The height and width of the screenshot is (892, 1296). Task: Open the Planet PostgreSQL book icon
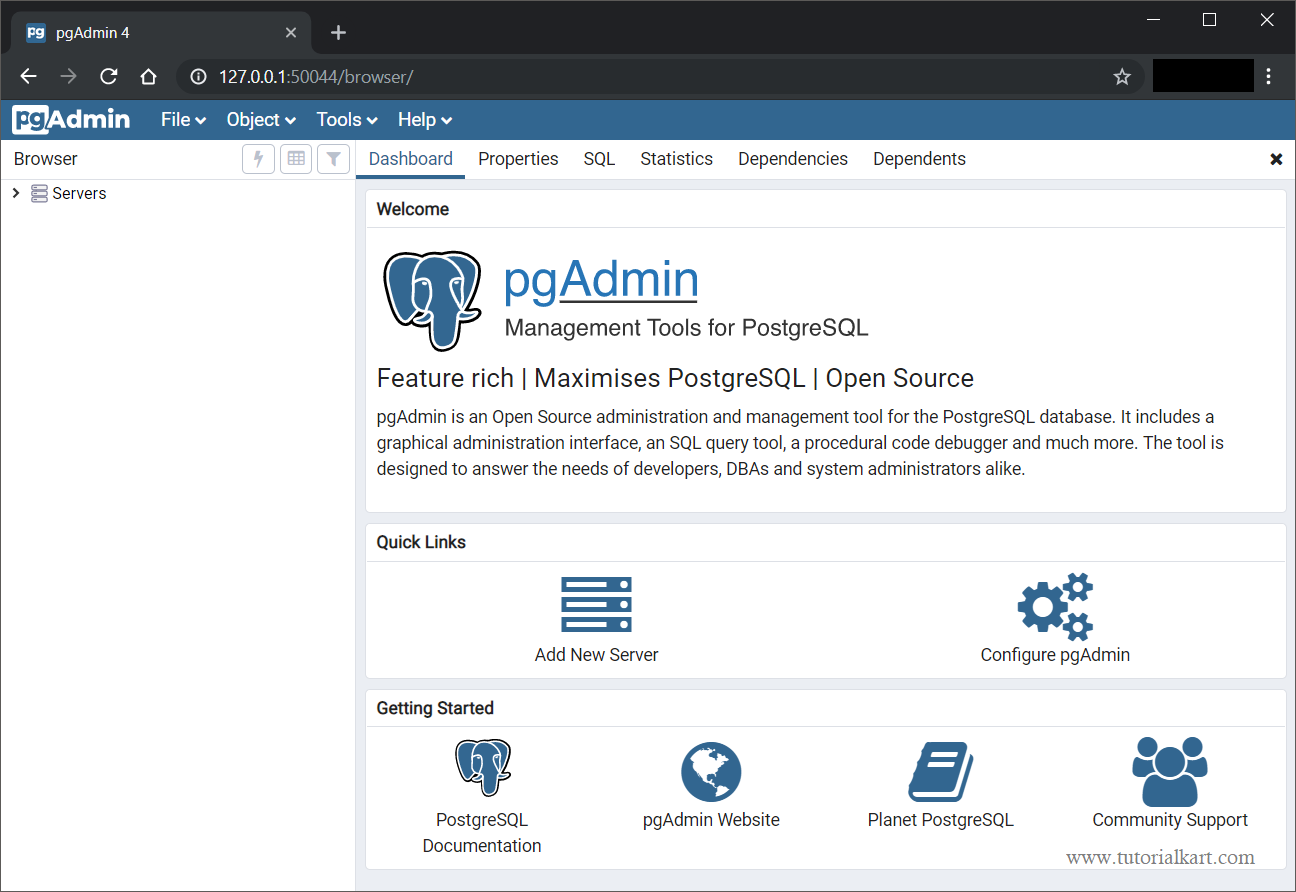pyautogui.click(x=940, y=770)
